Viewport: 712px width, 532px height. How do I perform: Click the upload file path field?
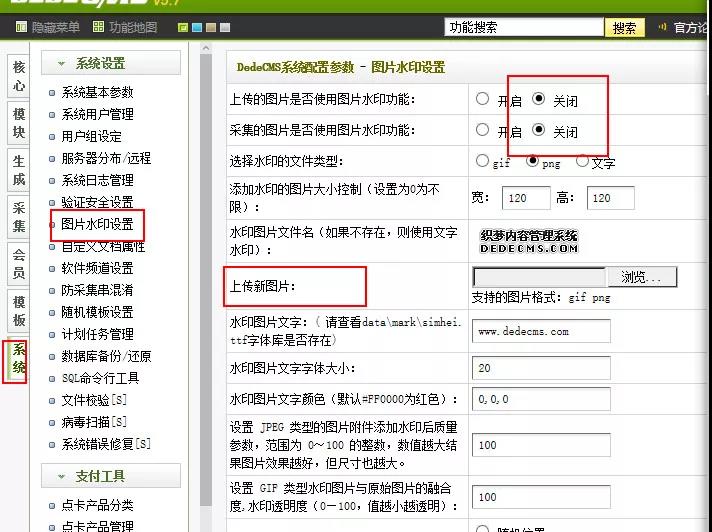(539, 277)
